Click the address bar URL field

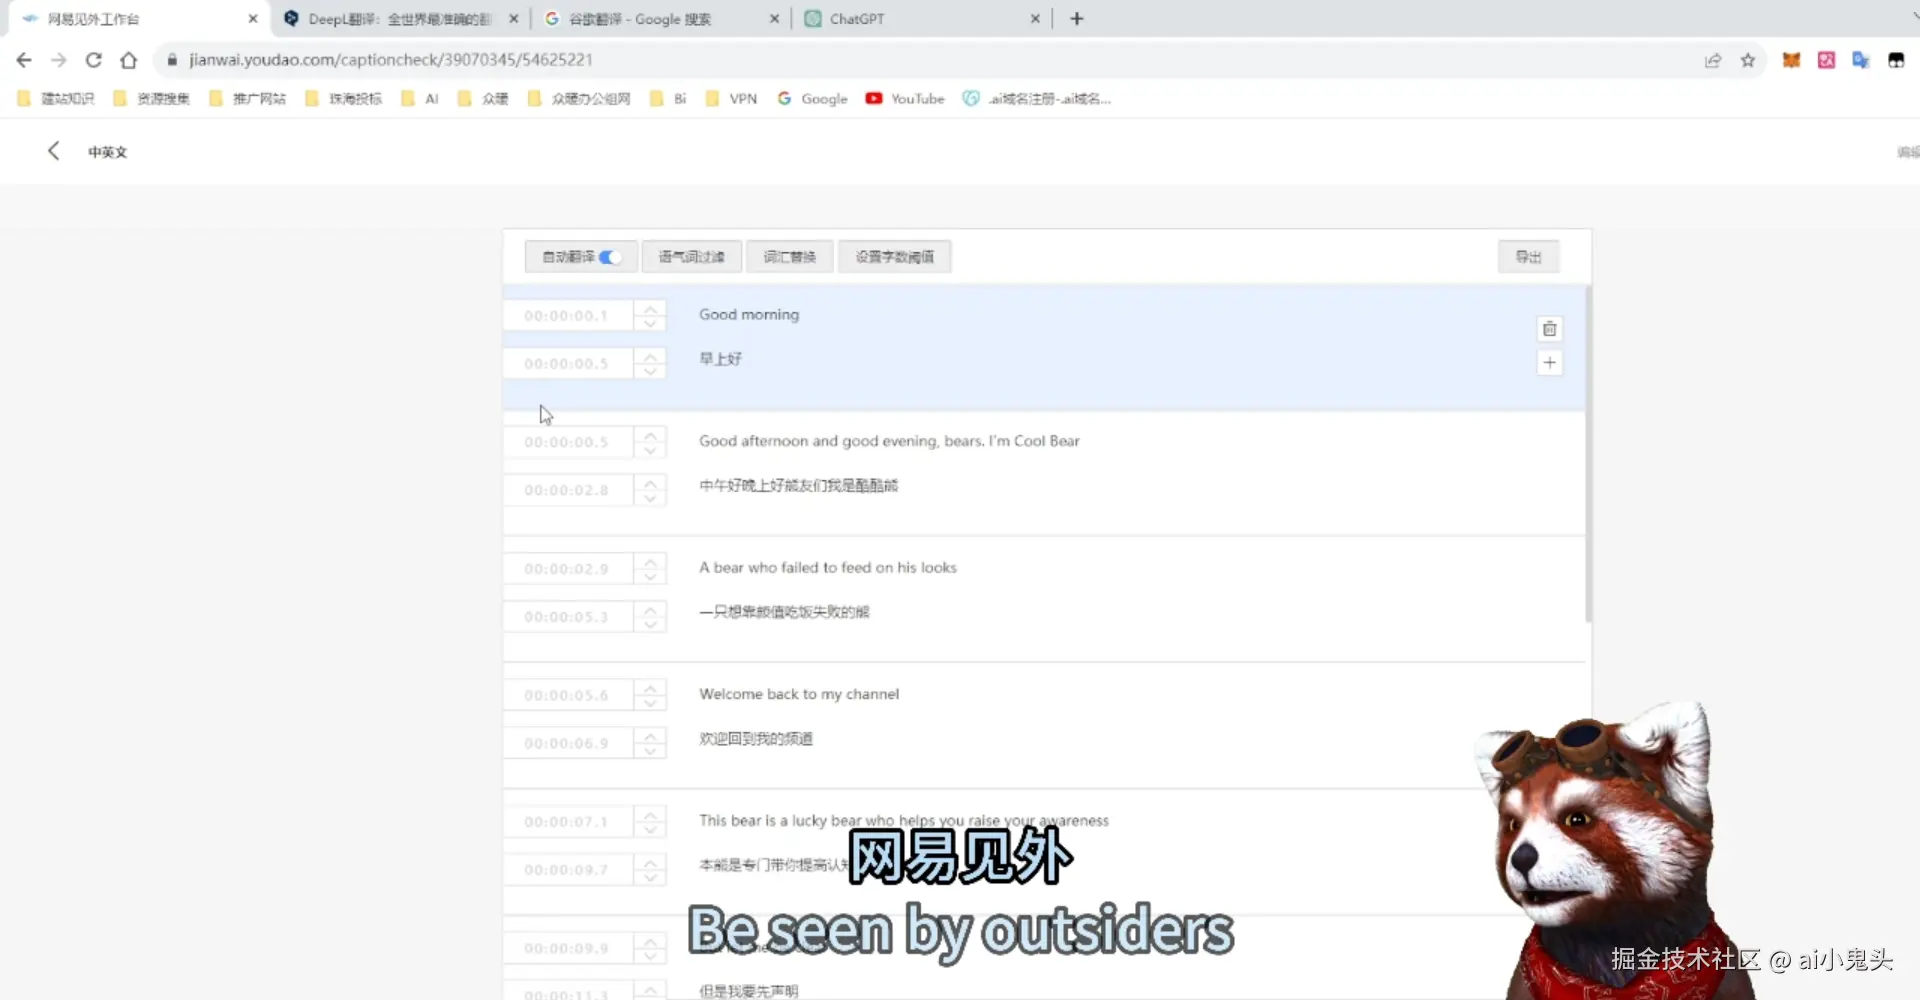tap(930, 60)
